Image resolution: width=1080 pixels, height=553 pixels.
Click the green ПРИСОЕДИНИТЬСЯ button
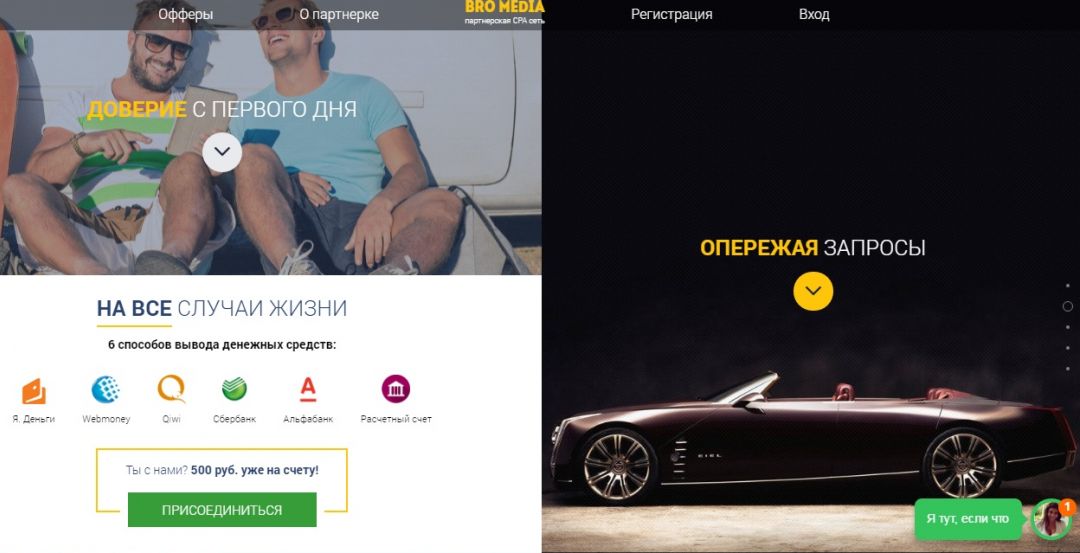pyautogui.click(x=222, y=510)
